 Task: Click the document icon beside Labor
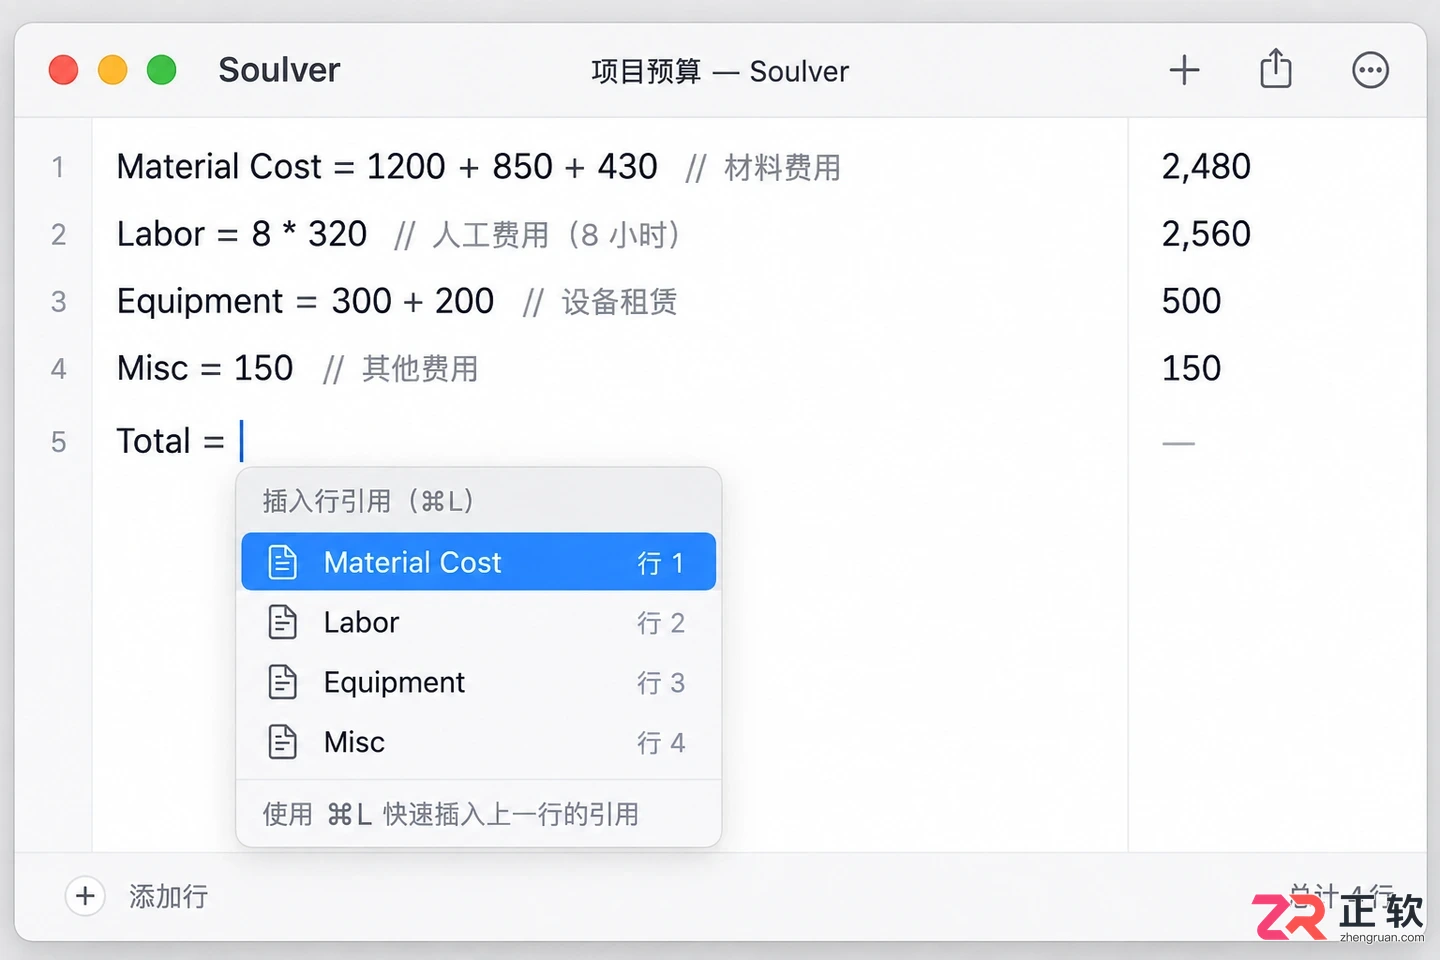coord(283,622)
